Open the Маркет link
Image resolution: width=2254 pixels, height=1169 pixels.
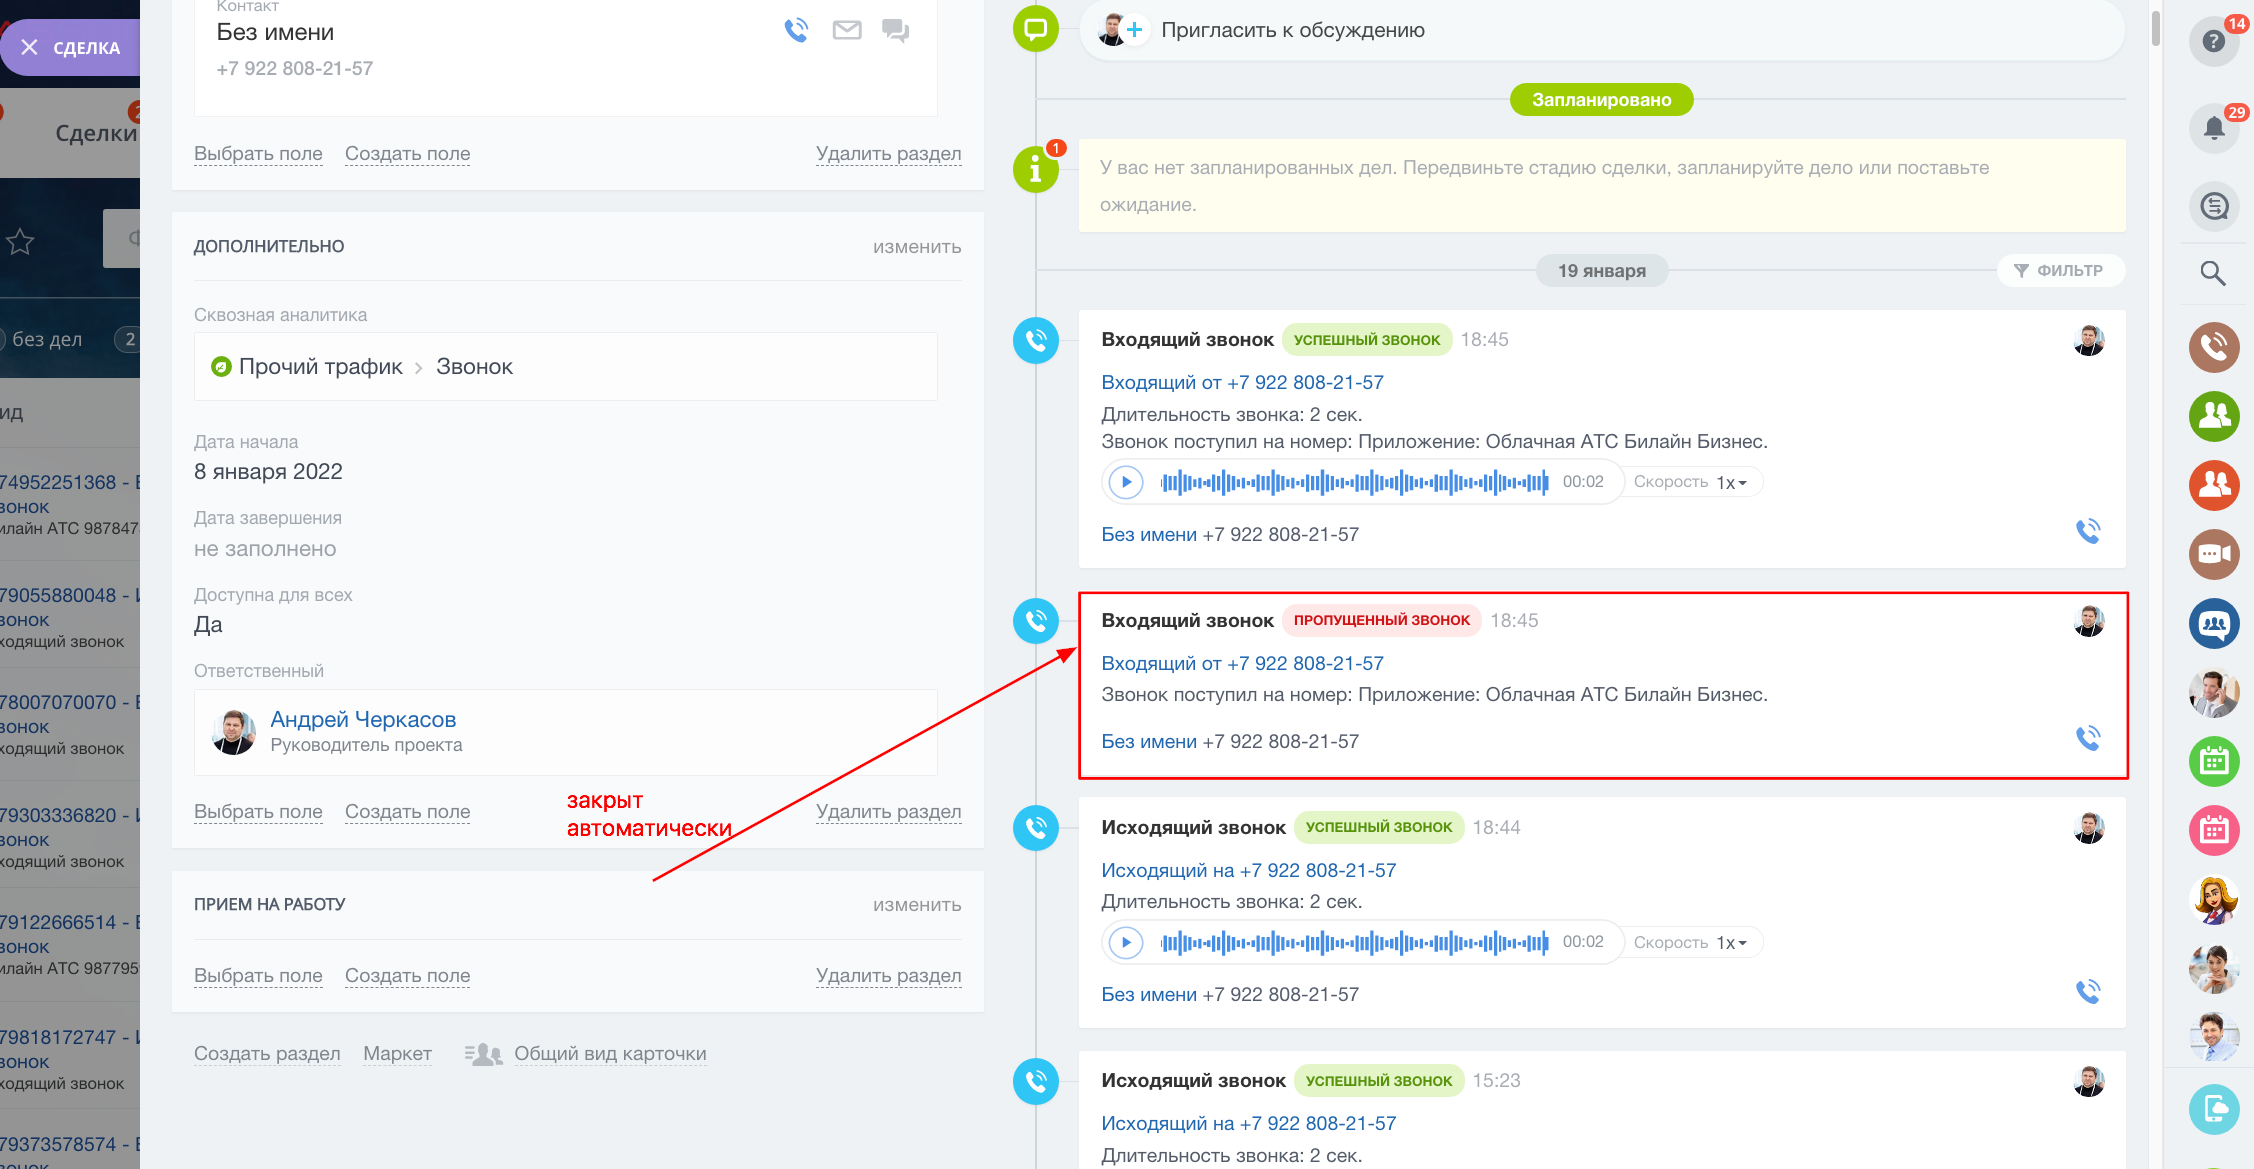coord(397,1053)
